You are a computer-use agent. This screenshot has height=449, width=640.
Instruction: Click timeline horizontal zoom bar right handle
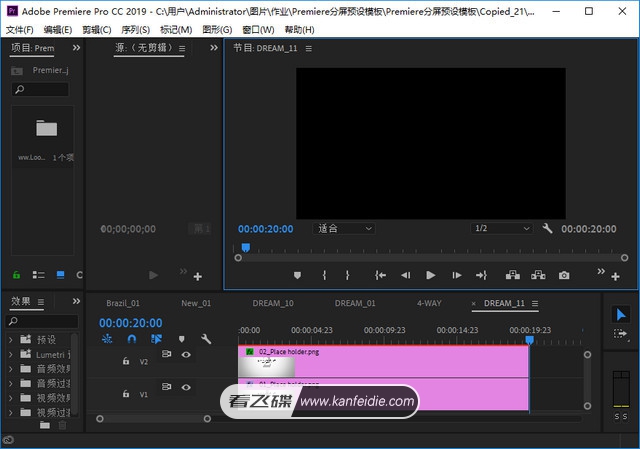(x=207, y=419)
